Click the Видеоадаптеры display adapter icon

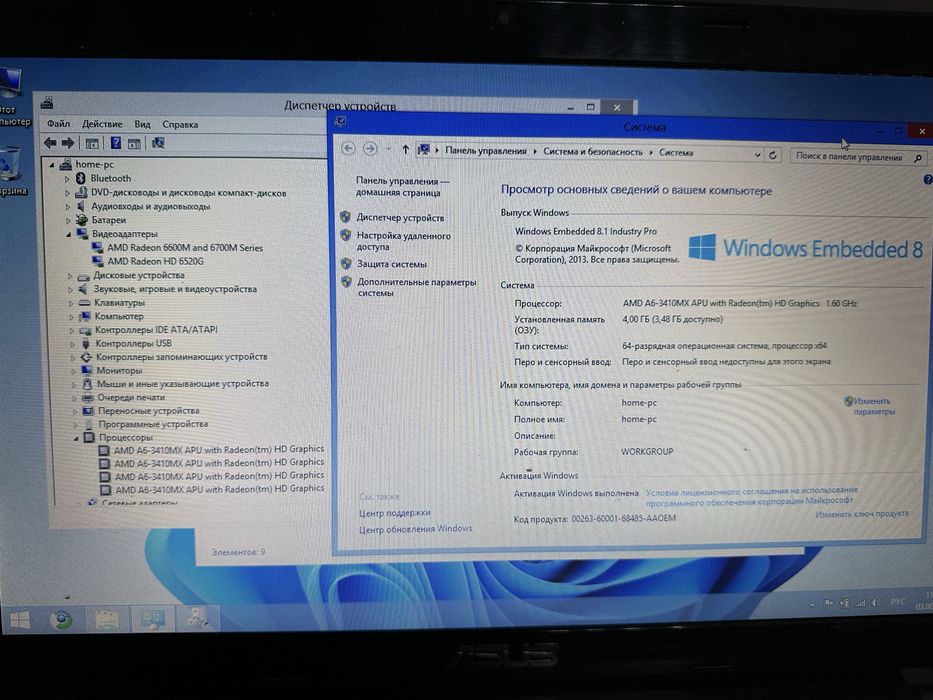click(83, 234)
